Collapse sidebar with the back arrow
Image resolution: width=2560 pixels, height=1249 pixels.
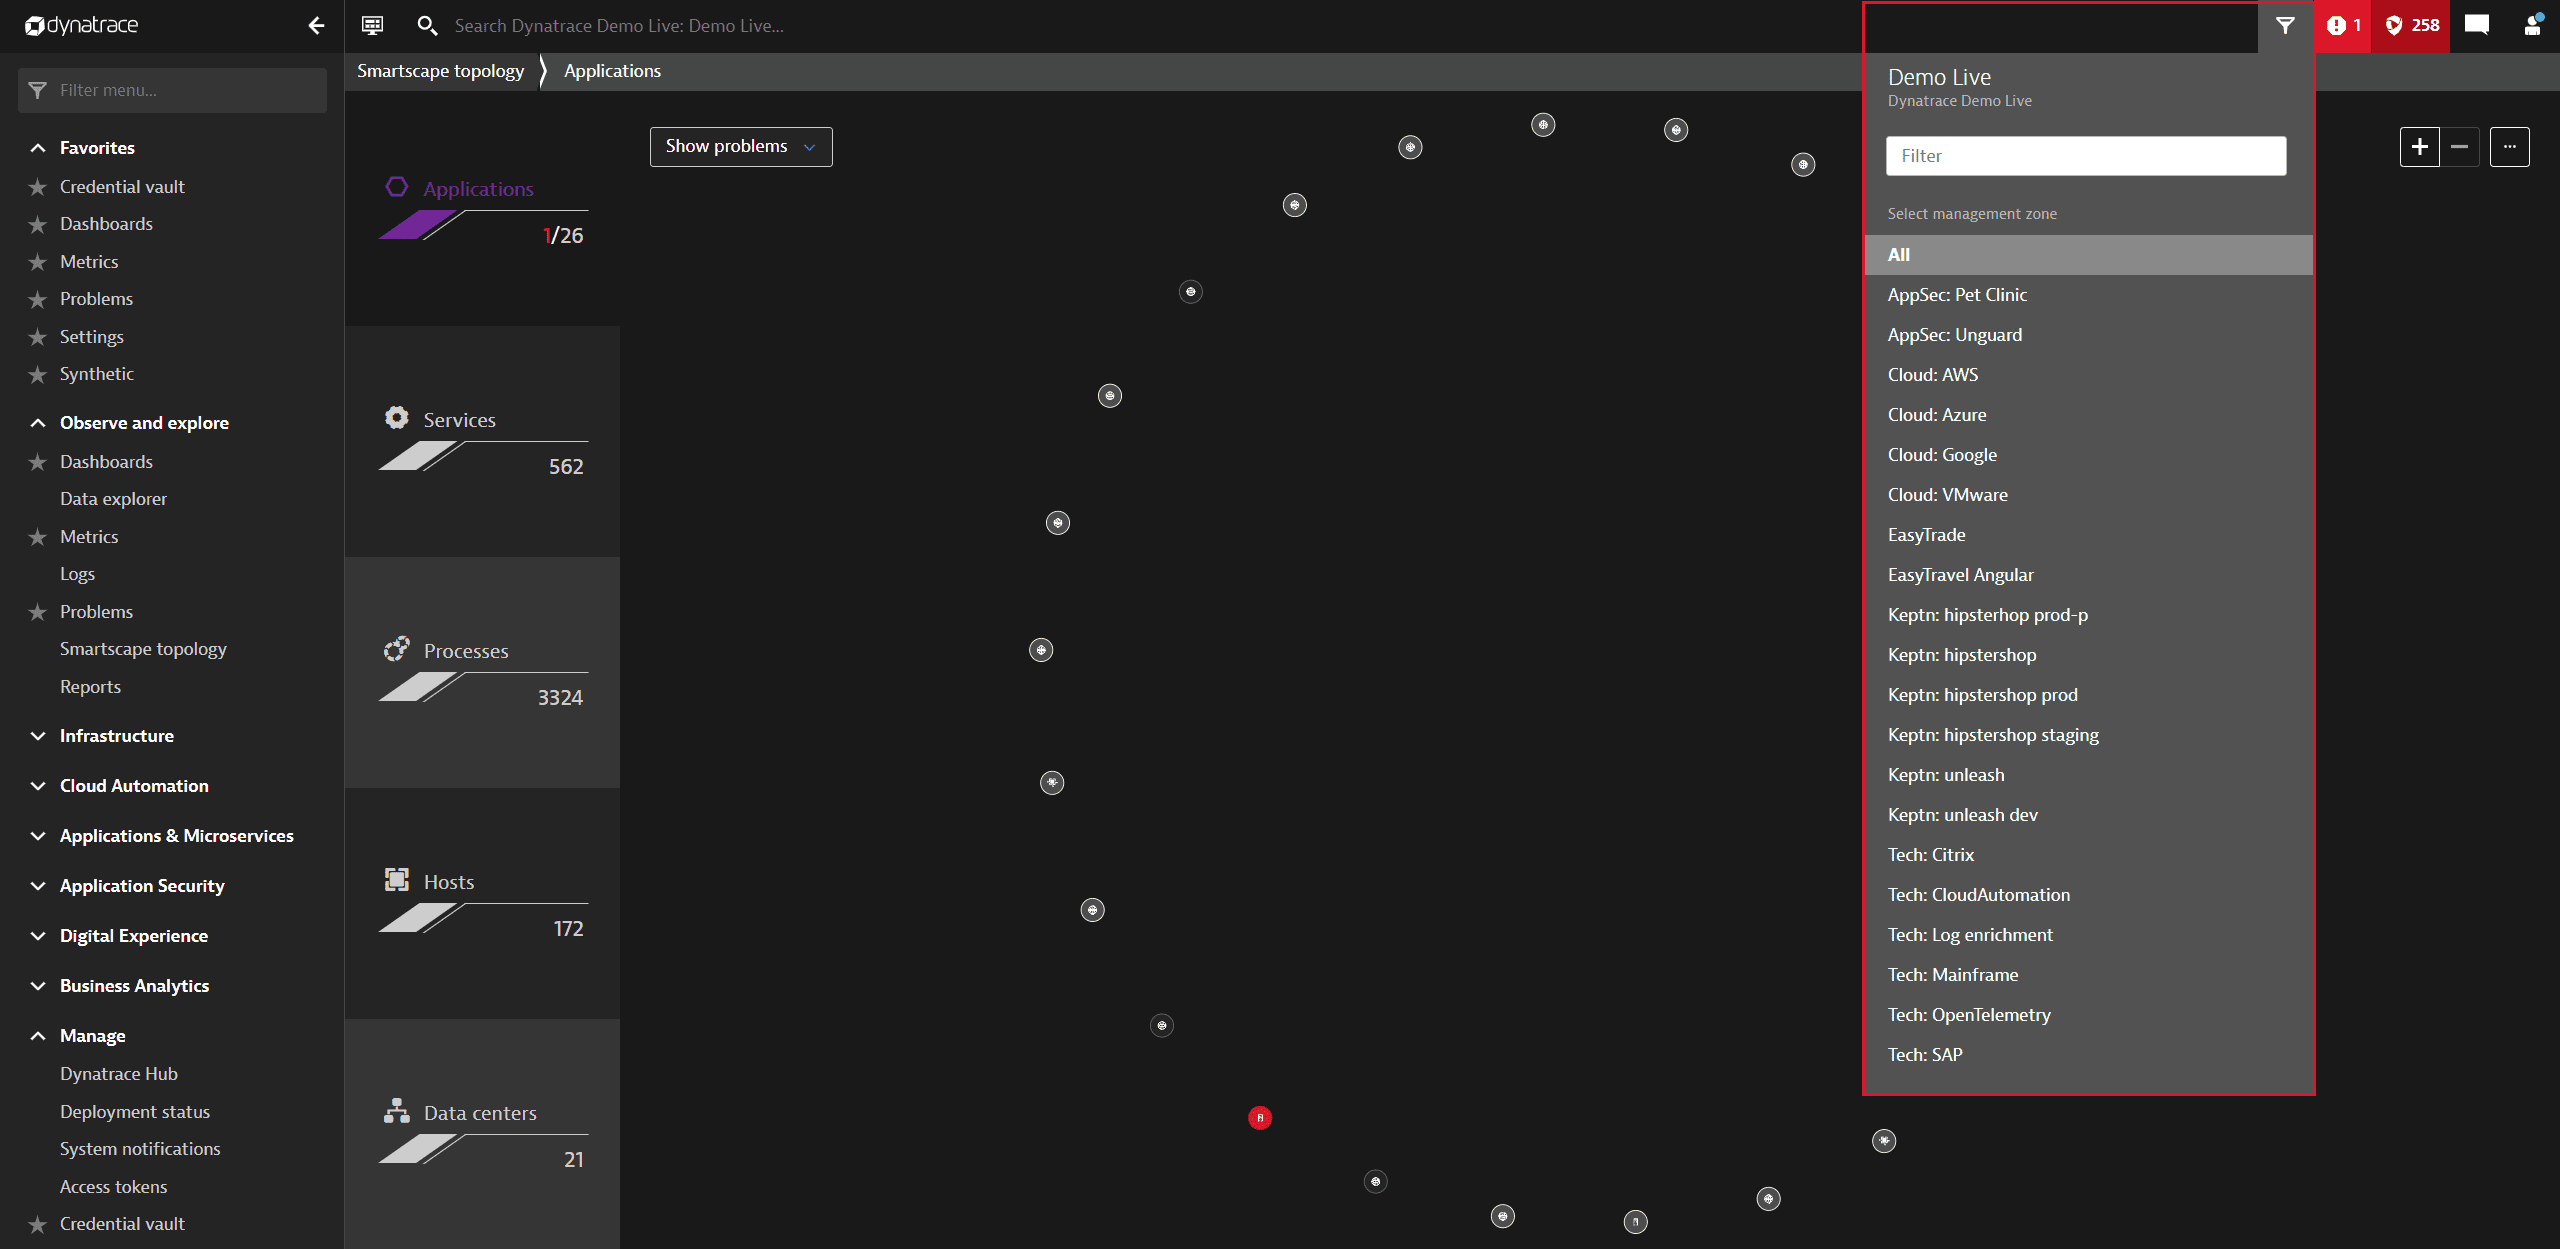tap(316, 26)
